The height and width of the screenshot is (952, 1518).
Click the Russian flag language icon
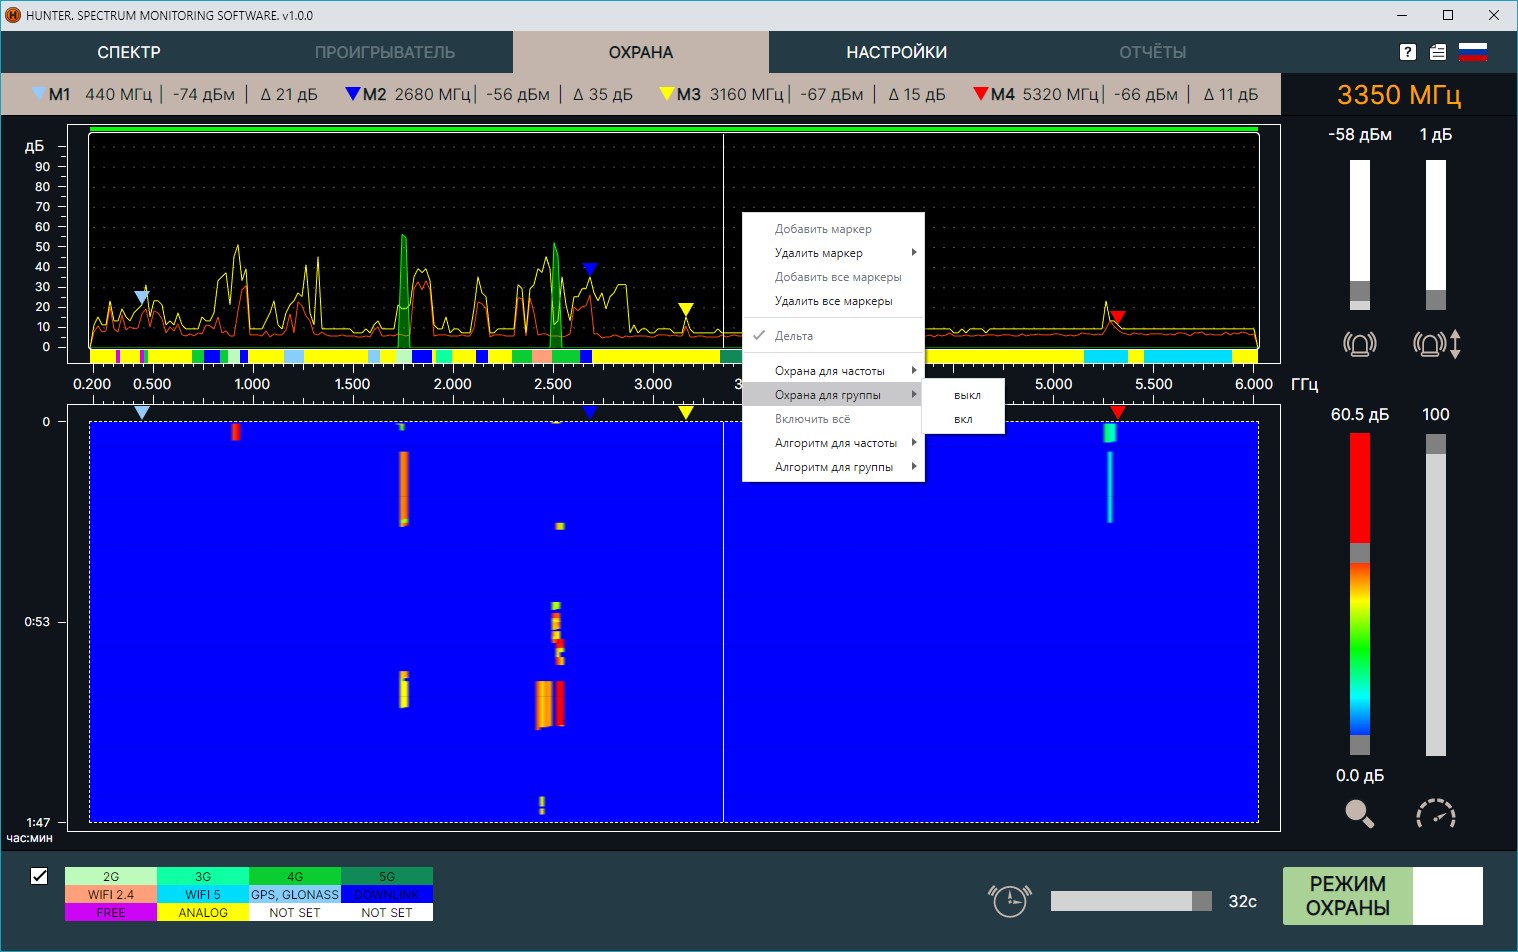(x=1473, y=53)
